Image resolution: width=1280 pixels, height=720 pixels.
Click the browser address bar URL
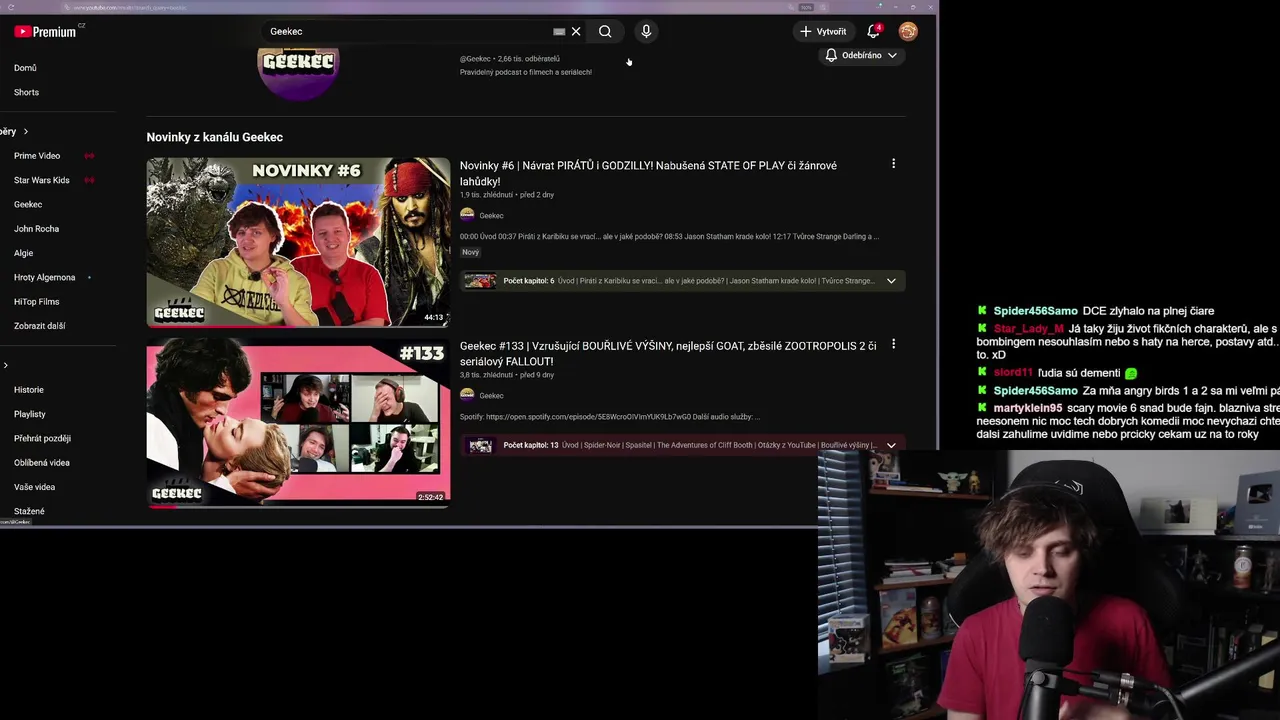pyautogui.click(x=130, y=8)
